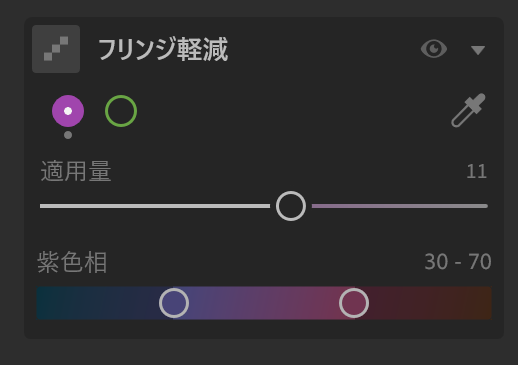
Task: Click the 紫色相 range value 30 - 70
Action: coord(458,262)
